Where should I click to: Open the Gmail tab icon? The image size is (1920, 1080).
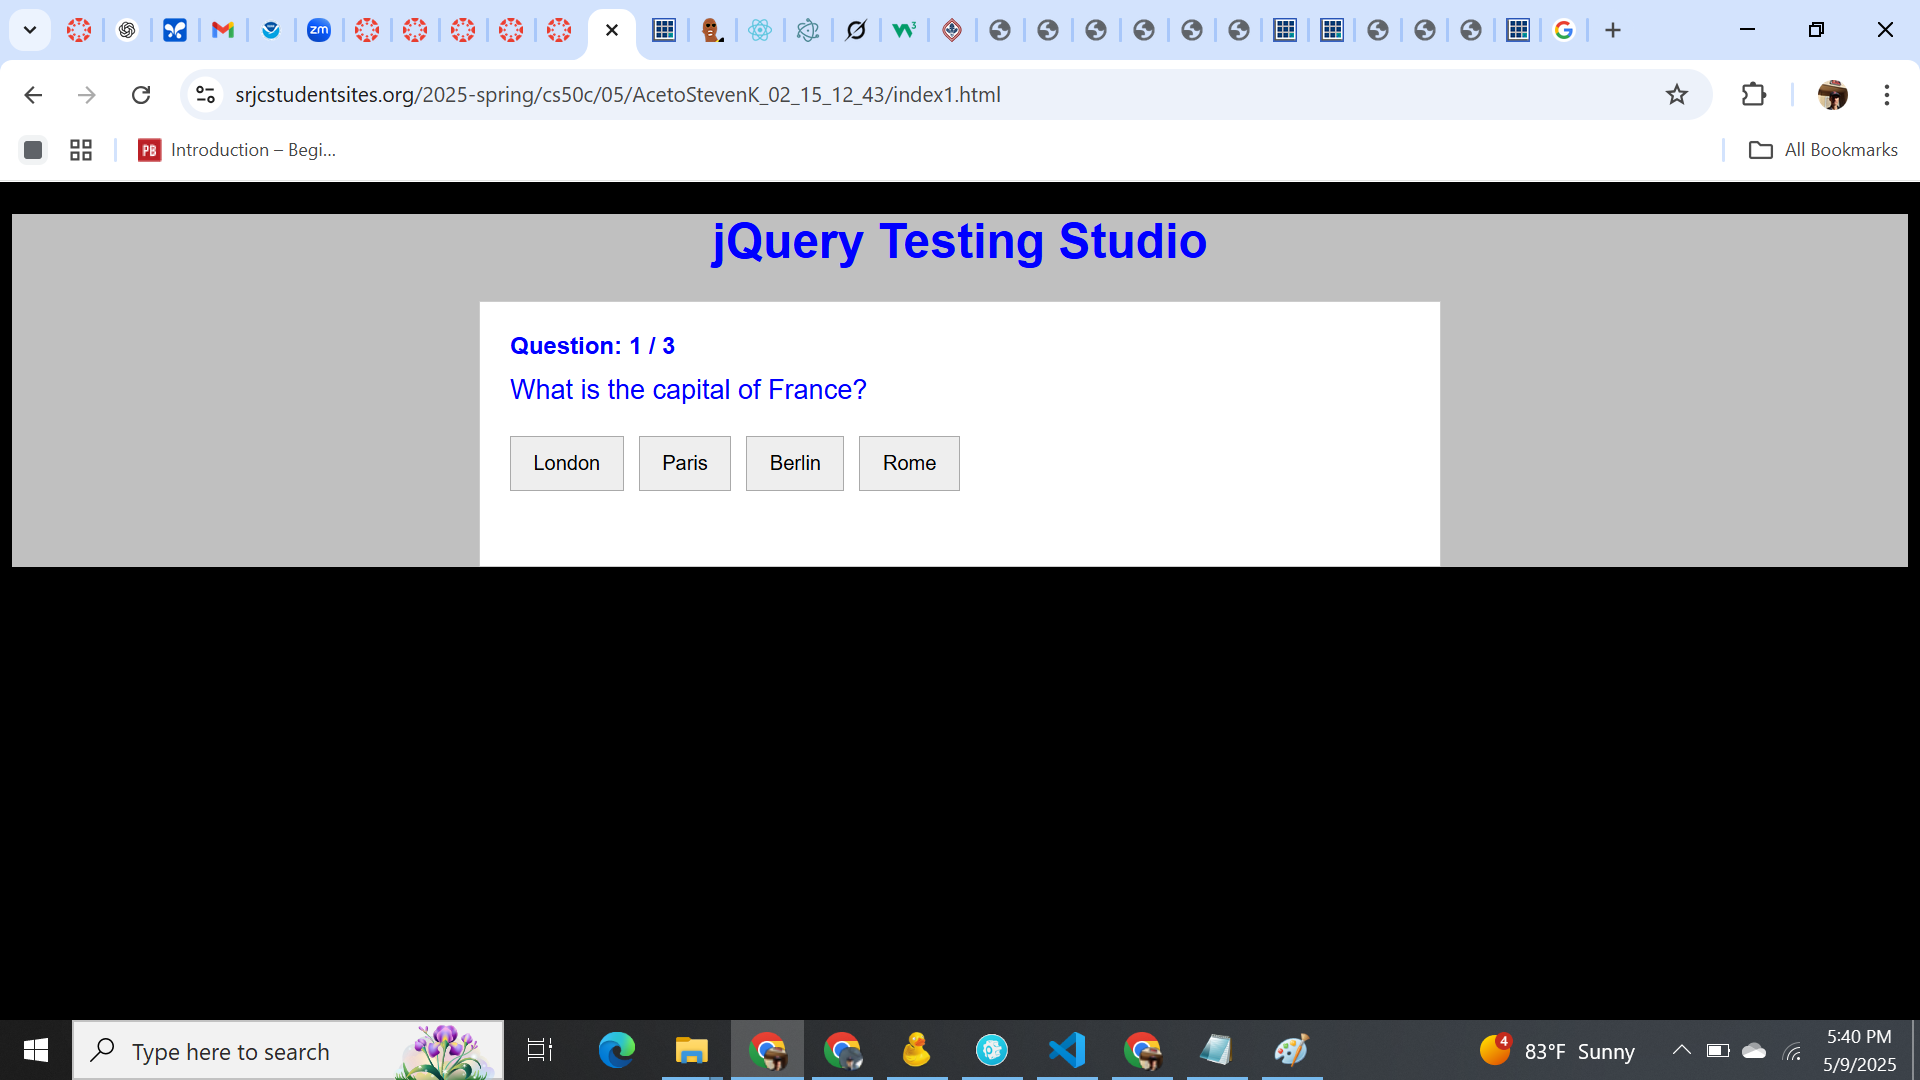tap(223, 30)
